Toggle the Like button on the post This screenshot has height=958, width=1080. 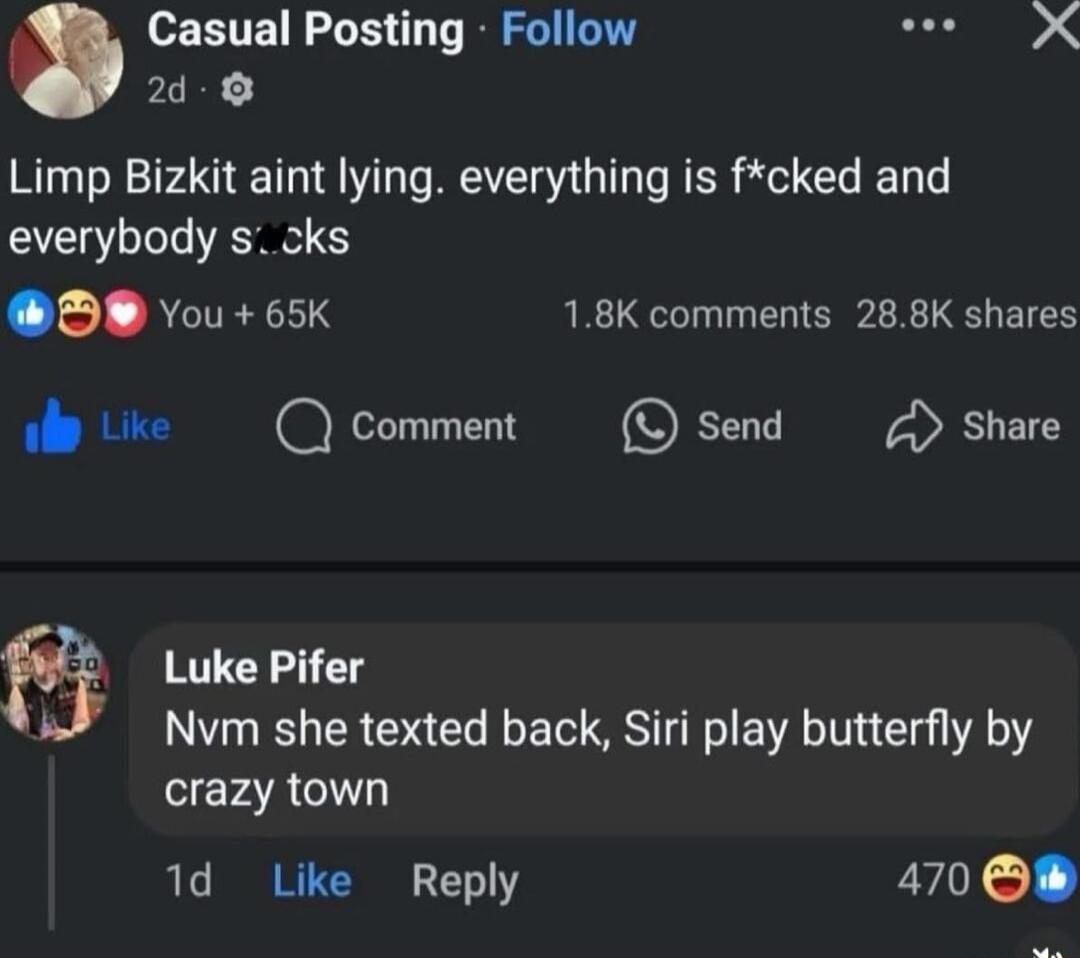pos(102,424)
